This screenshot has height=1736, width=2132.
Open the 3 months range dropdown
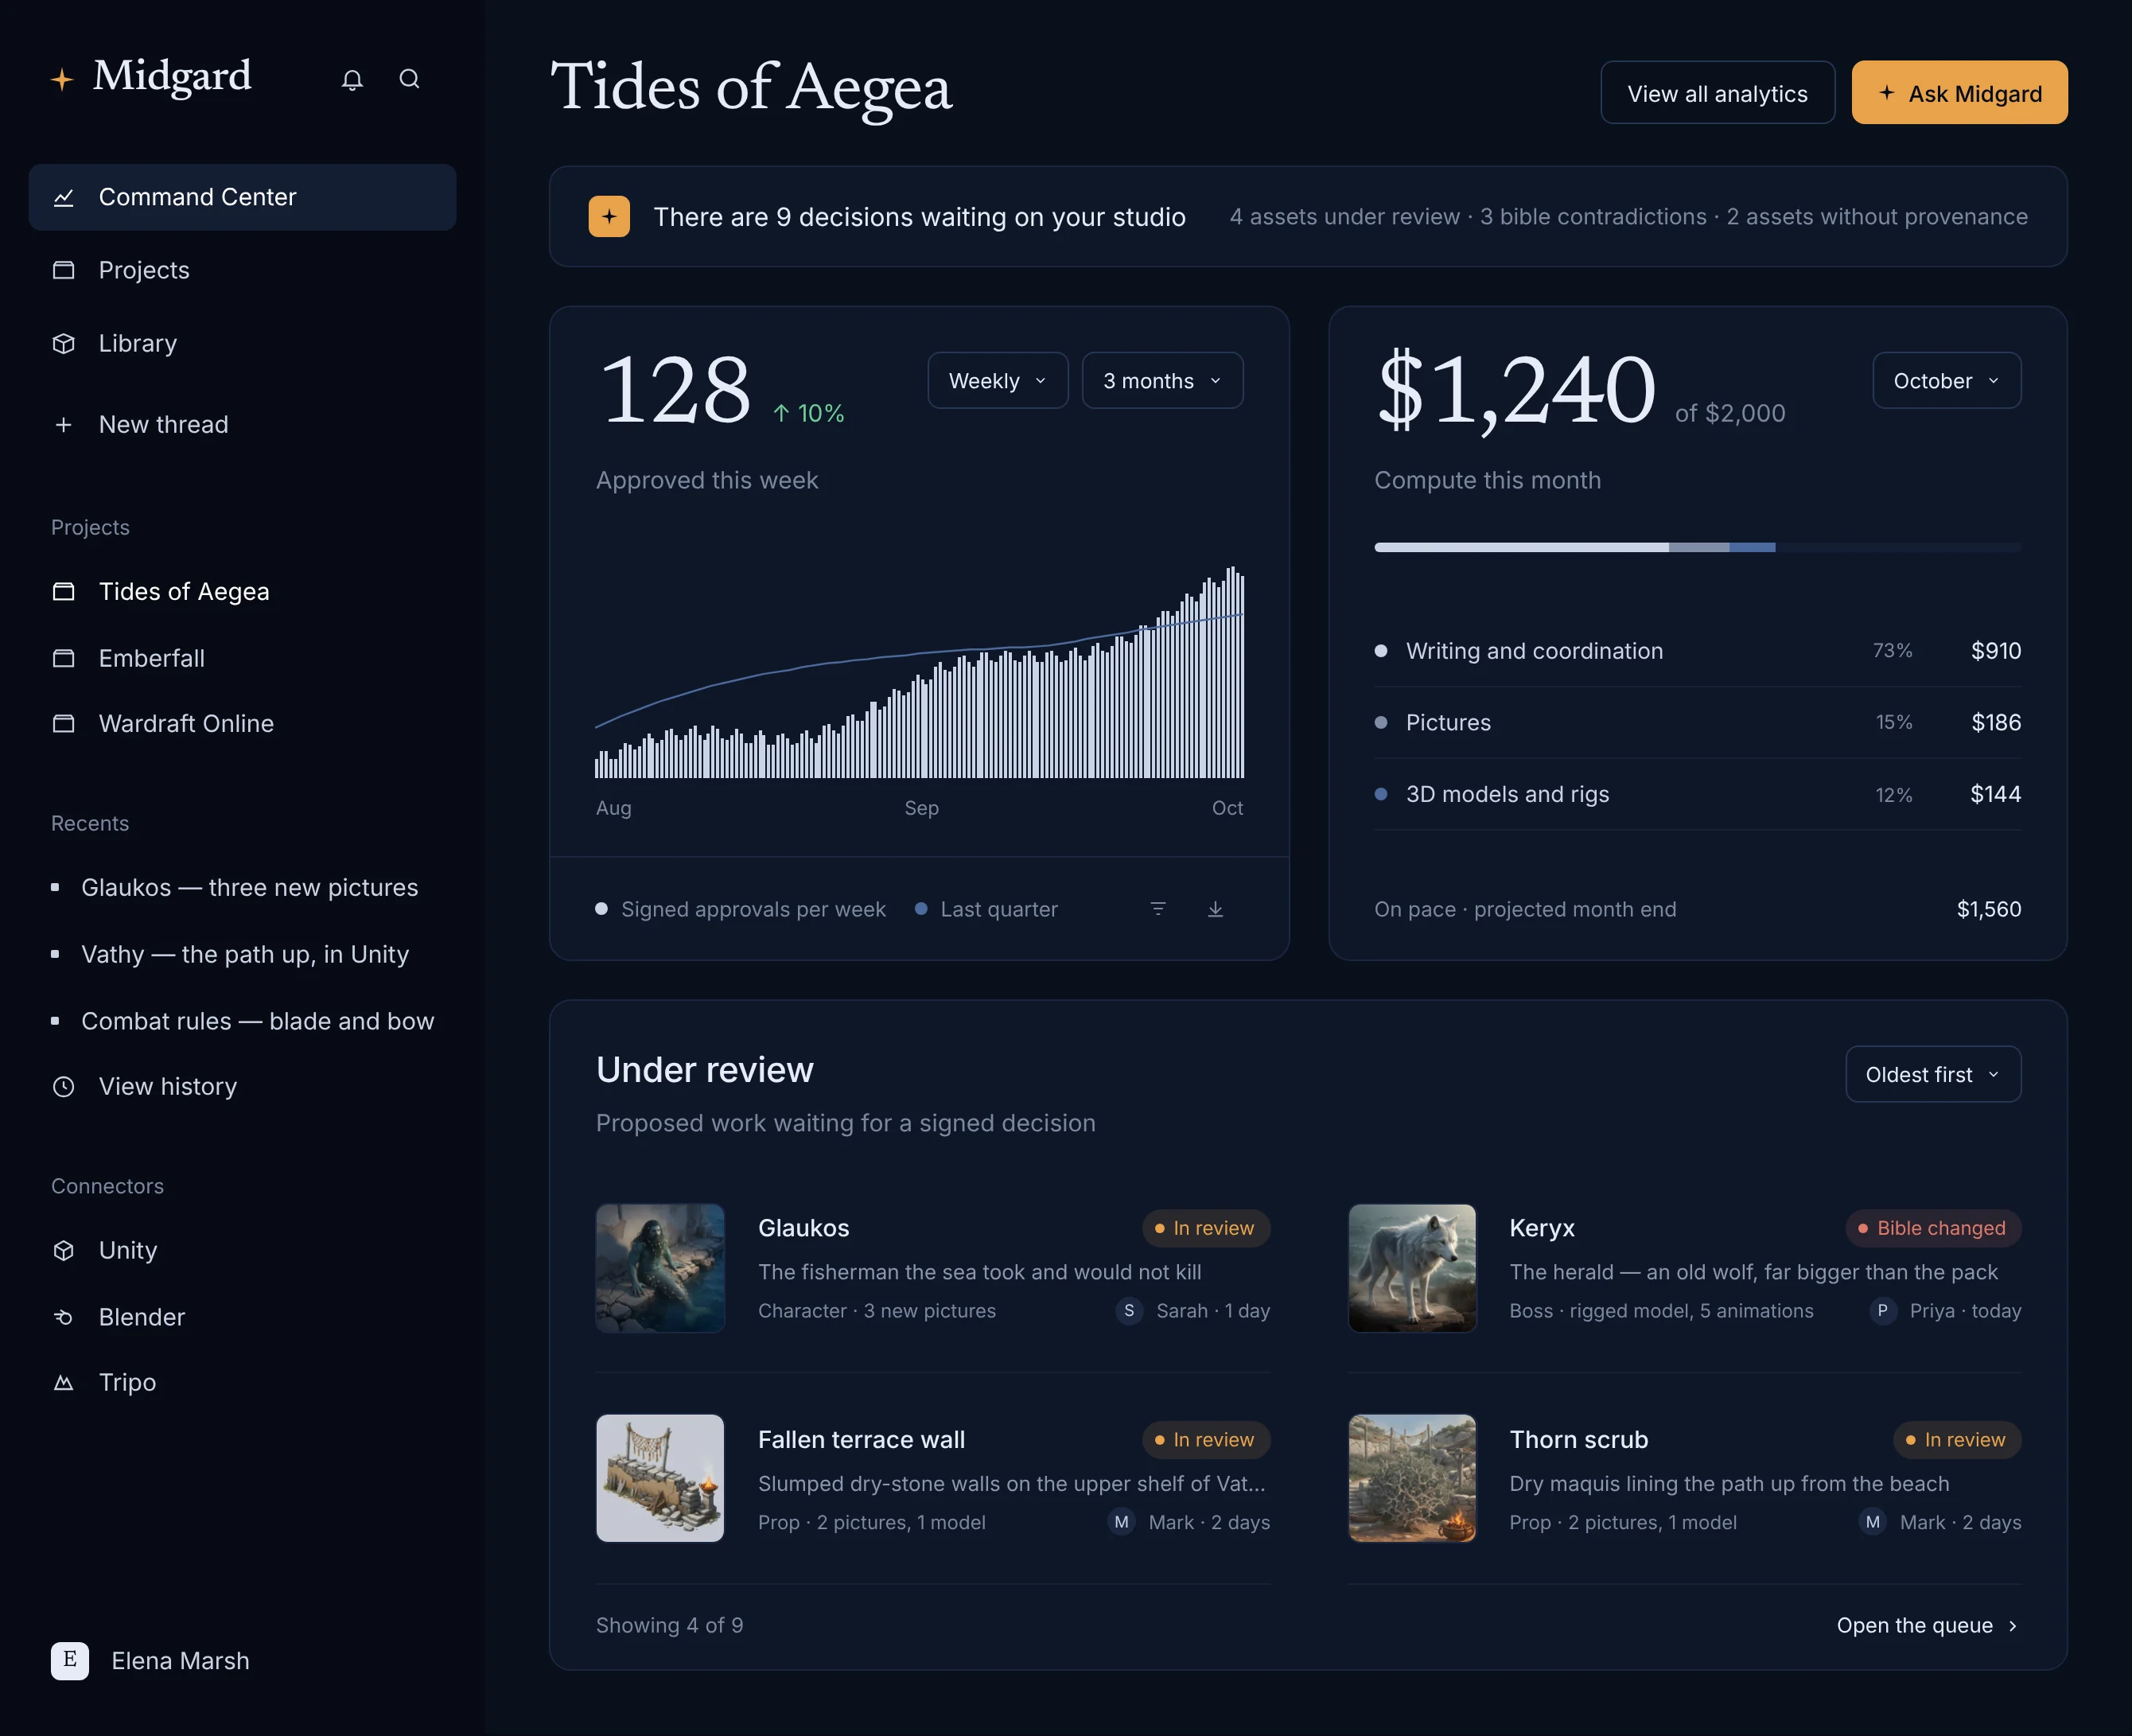1162,381
